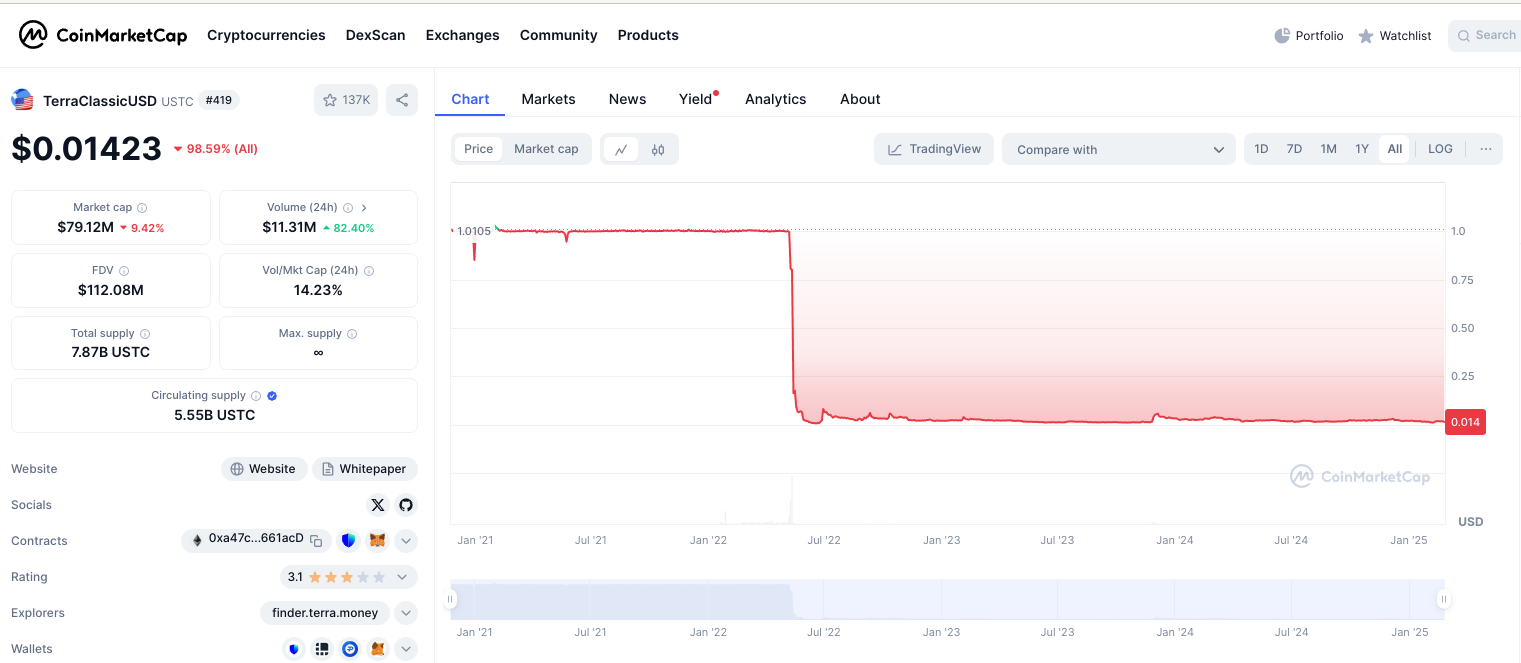Select the Chart tab
This screenshot has width=1521, height=663.
coord(470,99)
